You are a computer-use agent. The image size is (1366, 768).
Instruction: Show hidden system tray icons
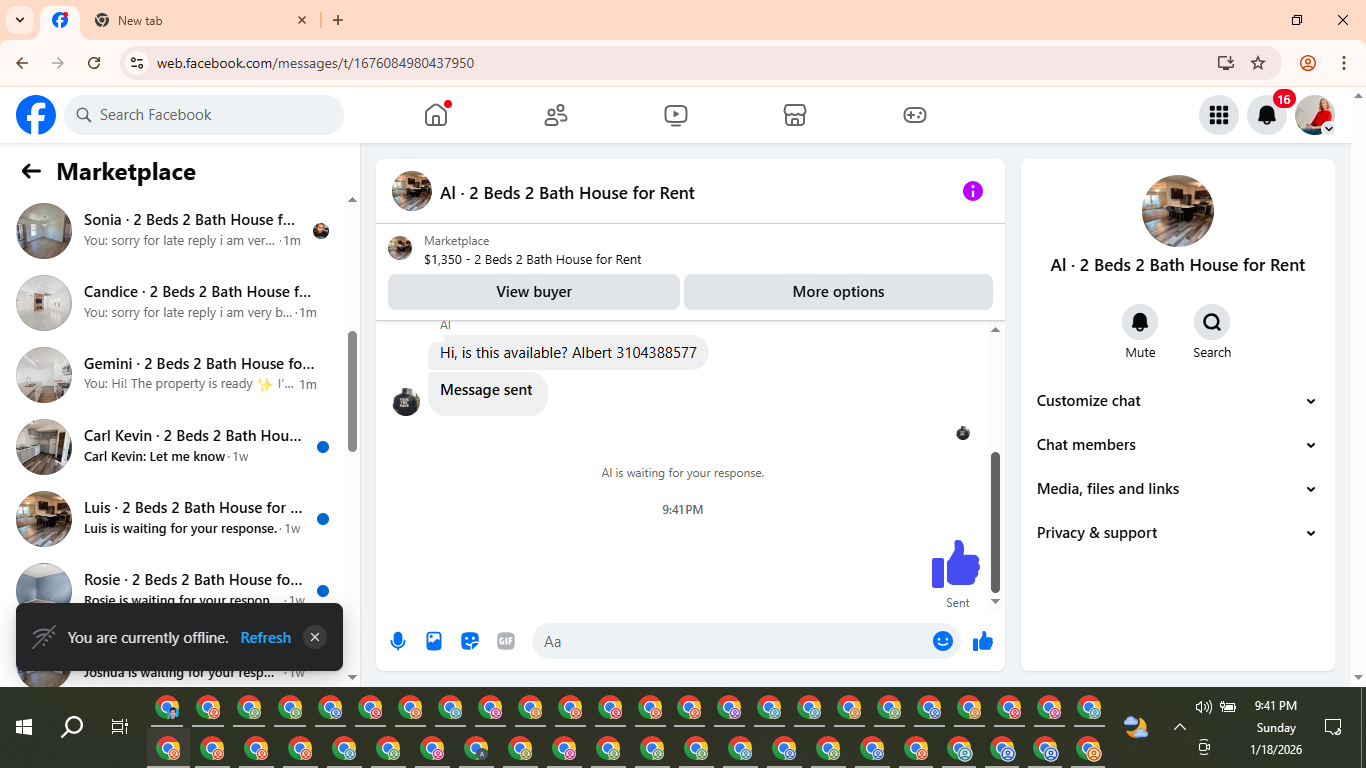1180,727
